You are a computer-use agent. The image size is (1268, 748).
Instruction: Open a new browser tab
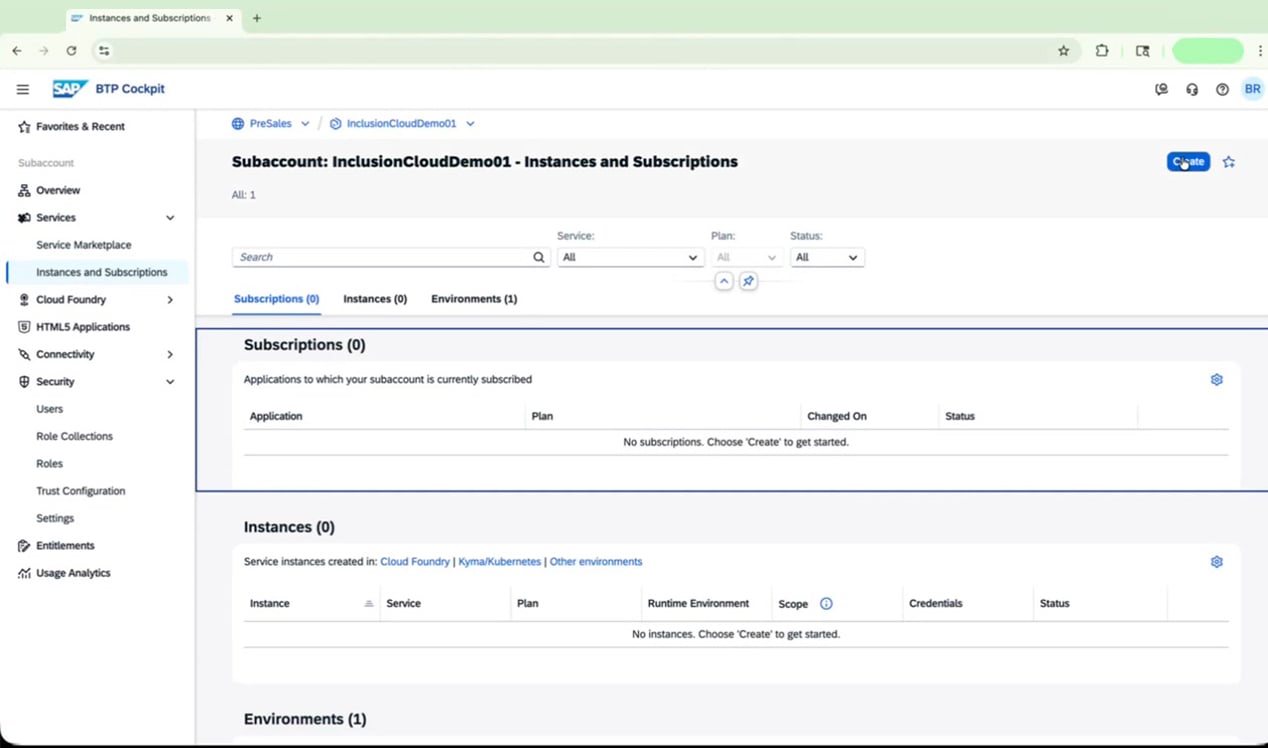click(x=257, y=18)
